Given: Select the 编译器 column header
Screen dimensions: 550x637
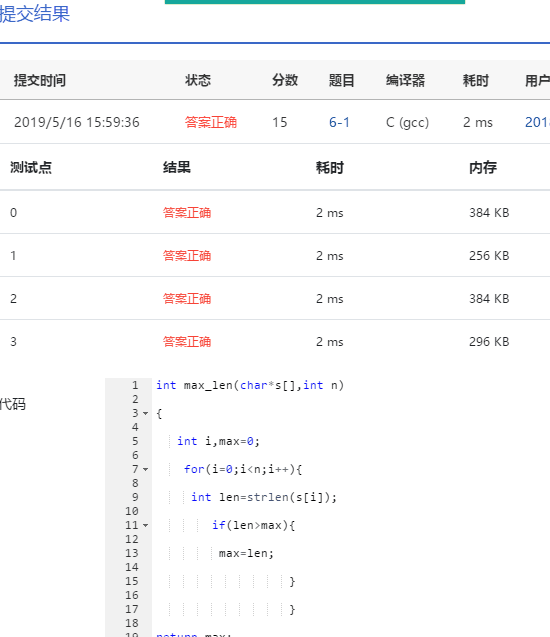Looking at the screenshot, I should 405,80.
